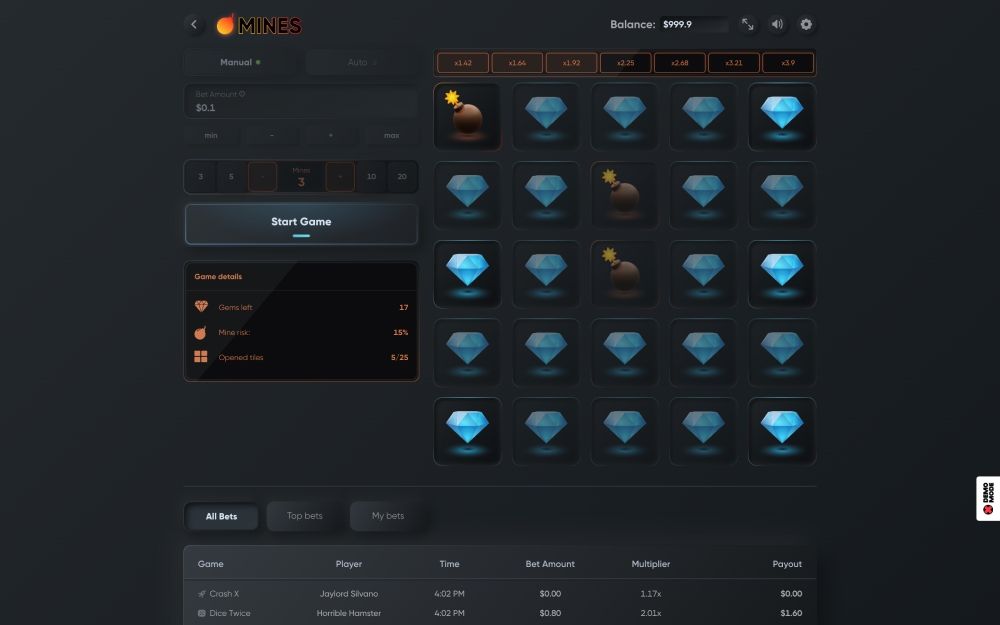This screenshot has height=625, width=1000.
Task: Increase mines count with the orange-outlined plus
Action: (340, 177)
